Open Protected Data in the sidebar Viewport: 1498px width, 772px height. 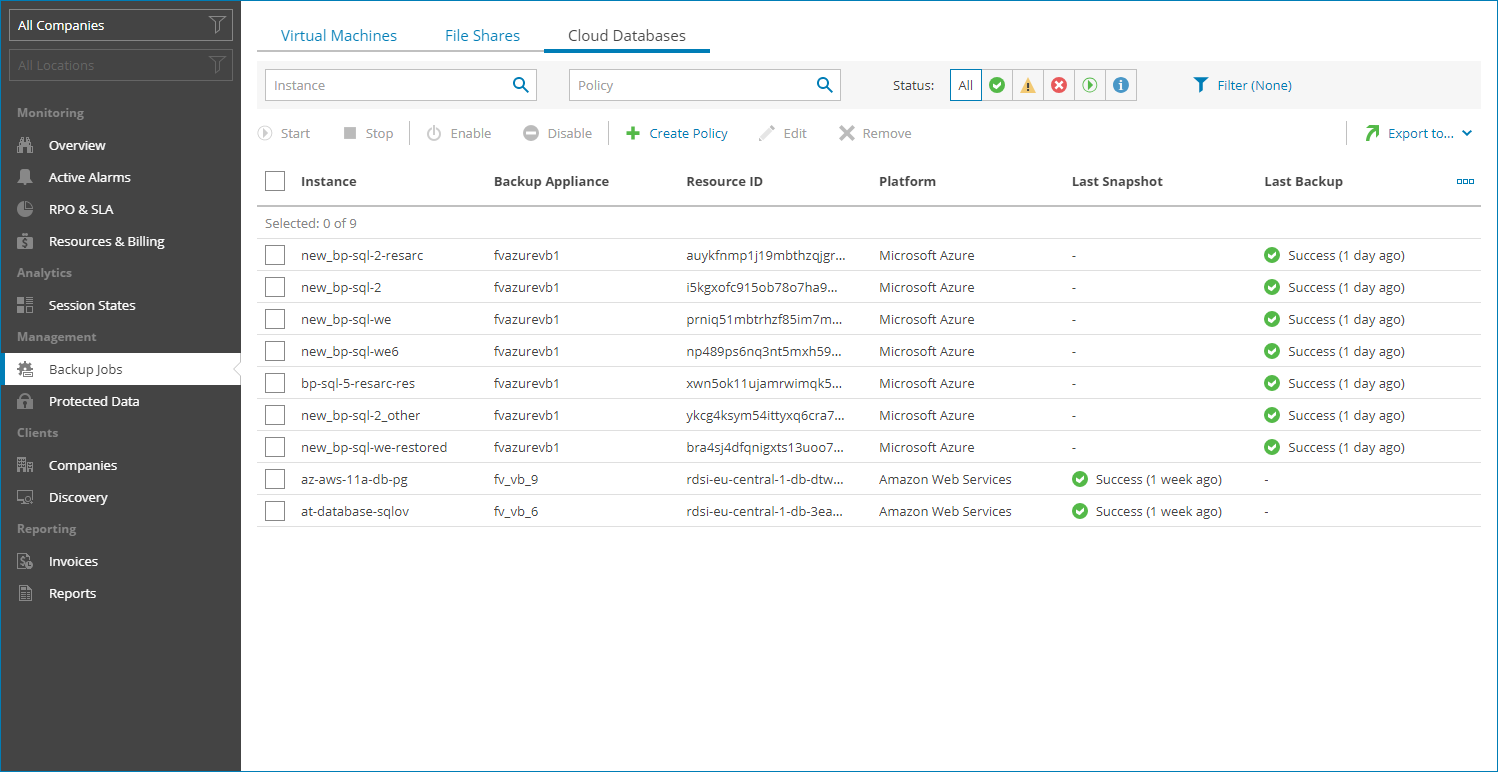(x=94, y=401)
